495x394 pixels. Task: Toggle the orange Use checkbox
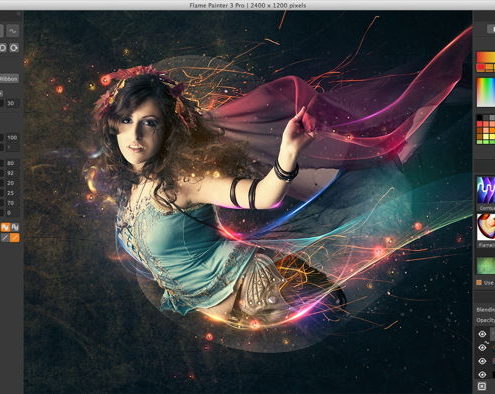click(x=479, y=282)
